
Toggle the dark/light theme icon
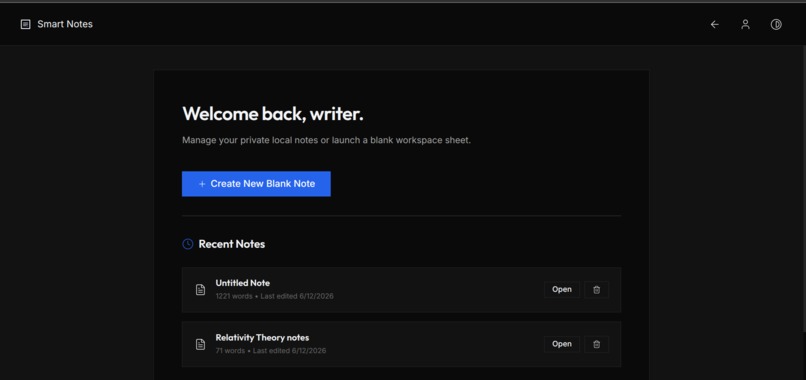click(776, 24)
